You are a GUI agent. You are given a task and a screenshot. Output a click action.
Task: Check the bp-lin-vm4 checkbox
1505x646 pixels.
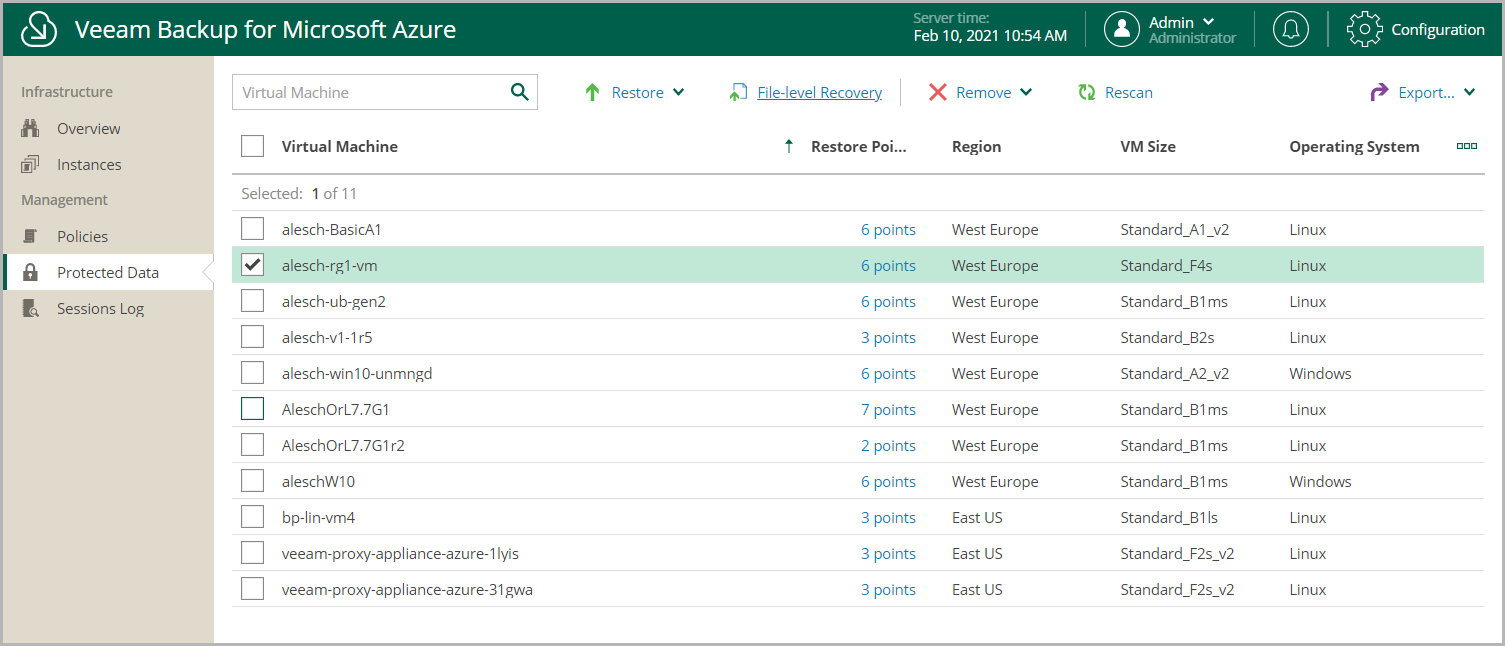point(253,517)
